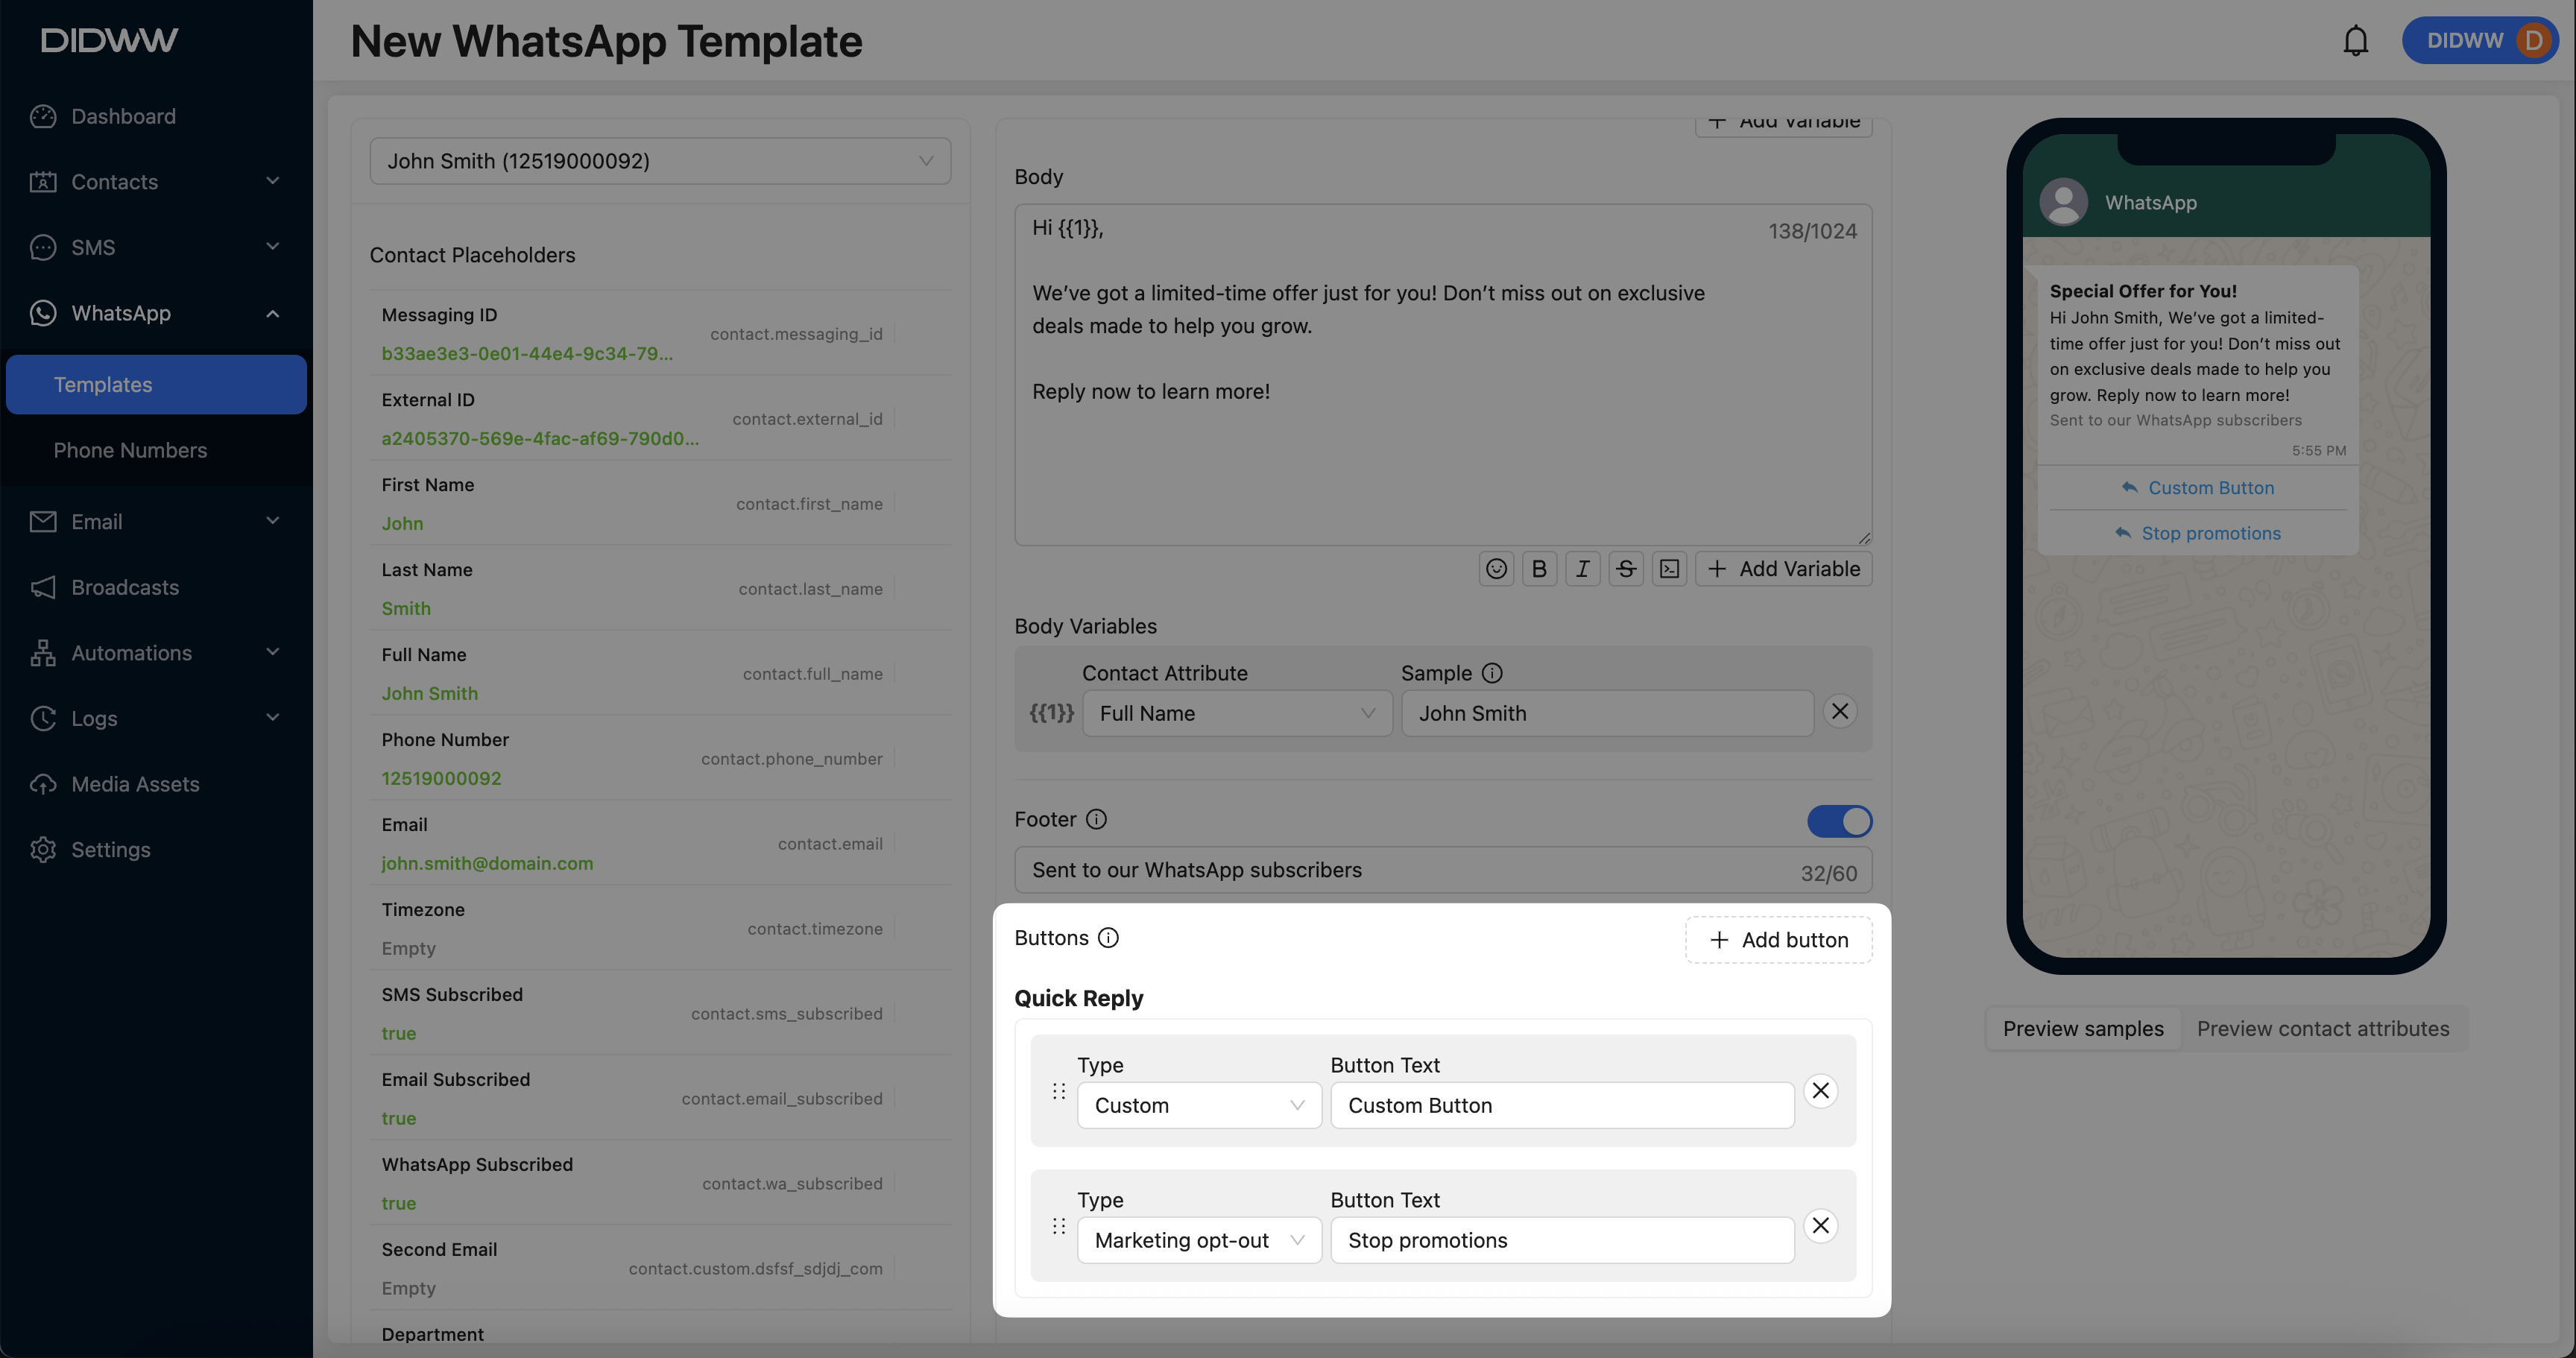
Task: Click the Add button control
Action: click(1778, 940)
